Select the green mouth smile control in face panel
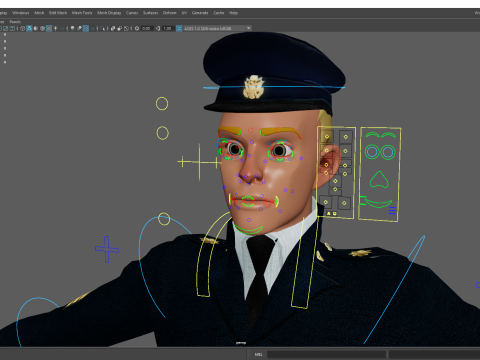Viewport: 480px width, 360px height. point(378,203)
